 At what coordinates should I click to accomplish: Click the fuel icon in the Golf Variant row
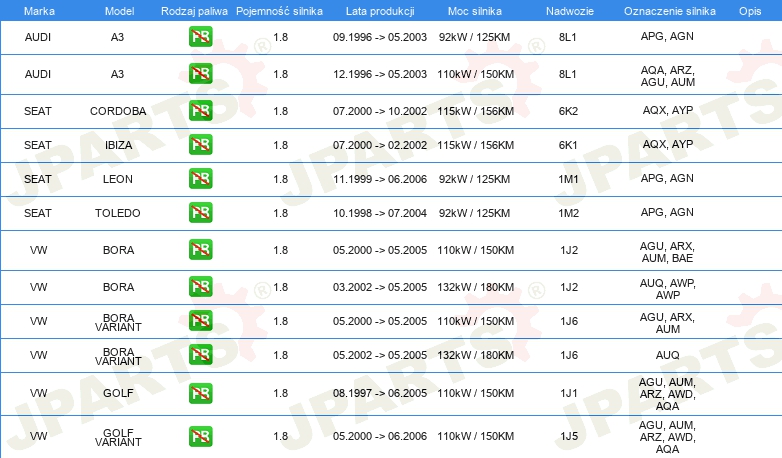tap(200, 436)
